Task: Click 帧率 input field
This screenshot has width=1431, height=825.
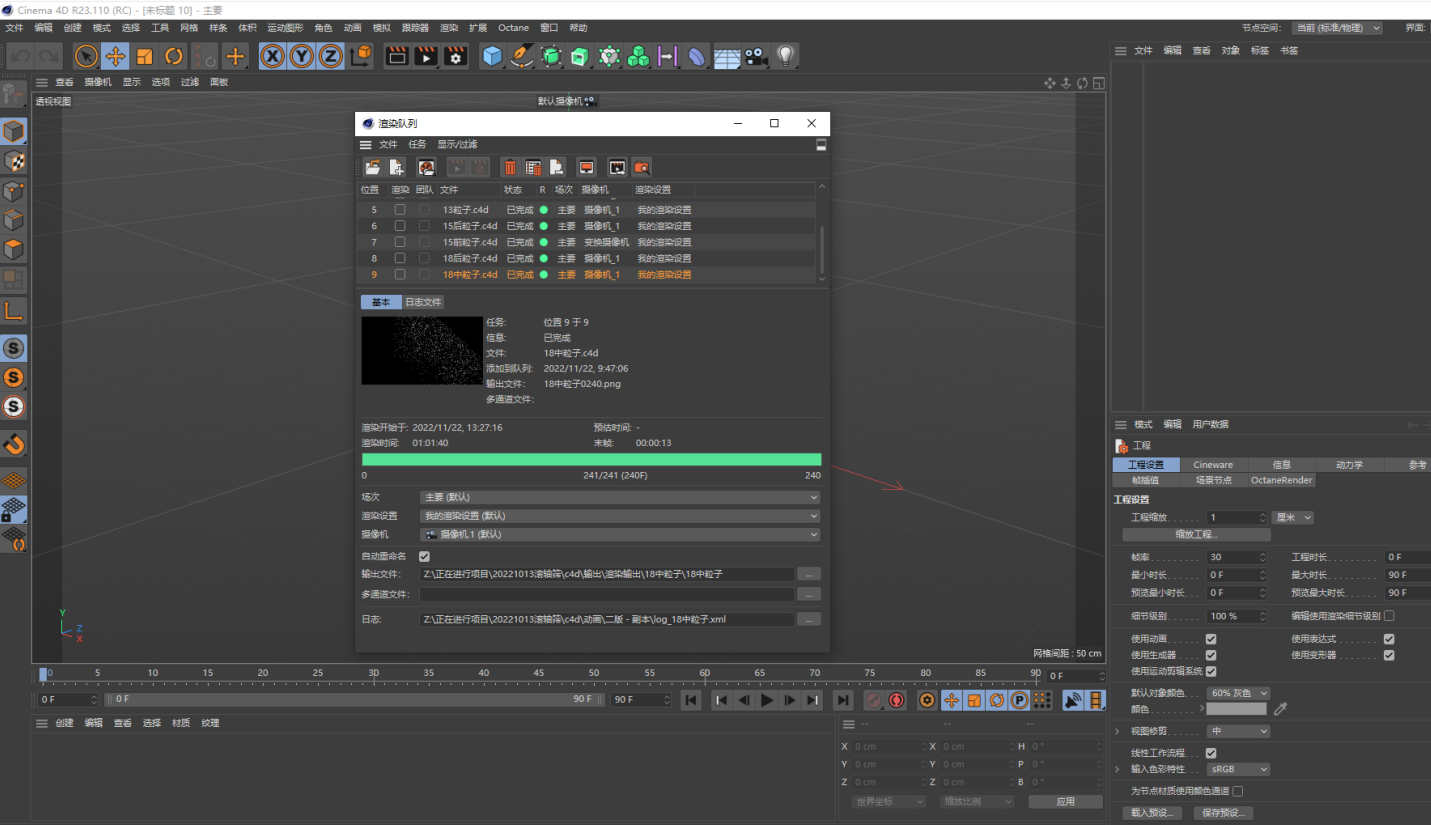Action: coord(1237,557)
